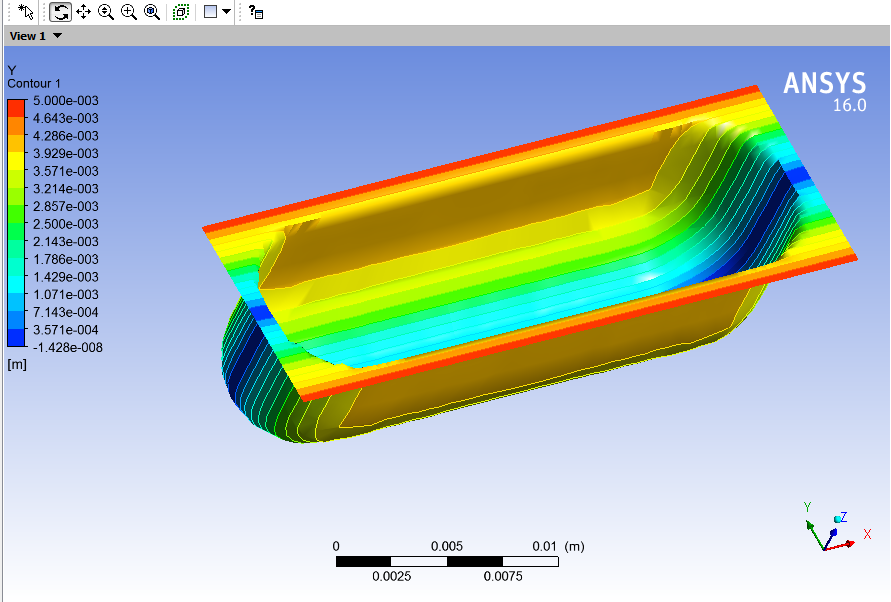Viewport: 891px width, 602px height.
Task: Open the dropdown beside the help icon
Action: point(227,12)
